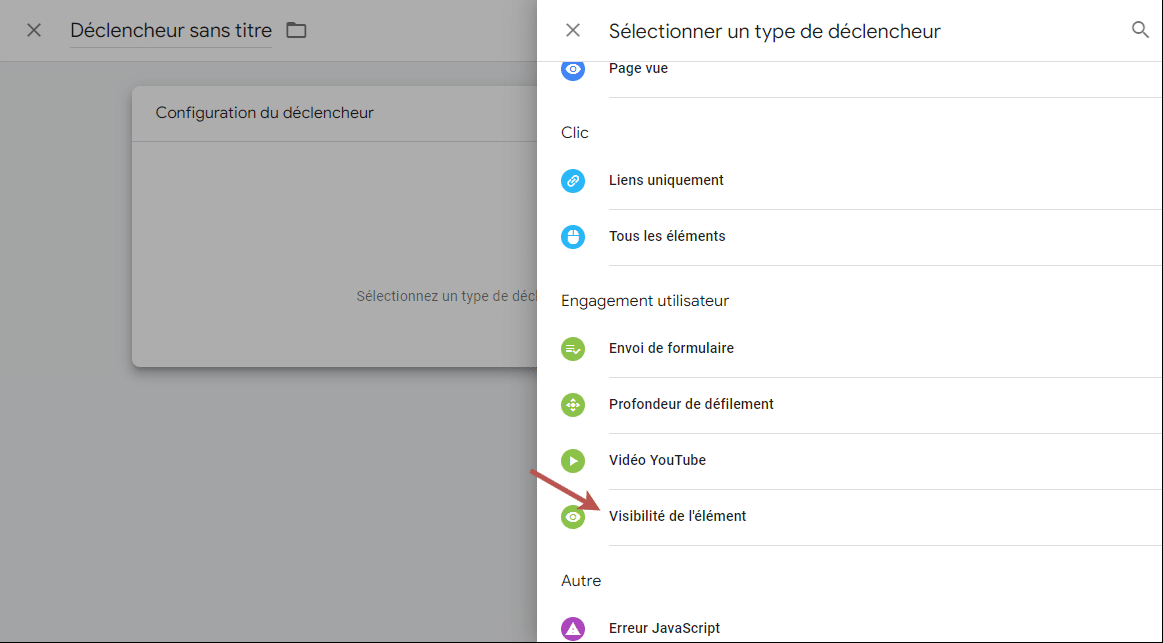Click the Envoi de formulaire icon

click(573, 349)
